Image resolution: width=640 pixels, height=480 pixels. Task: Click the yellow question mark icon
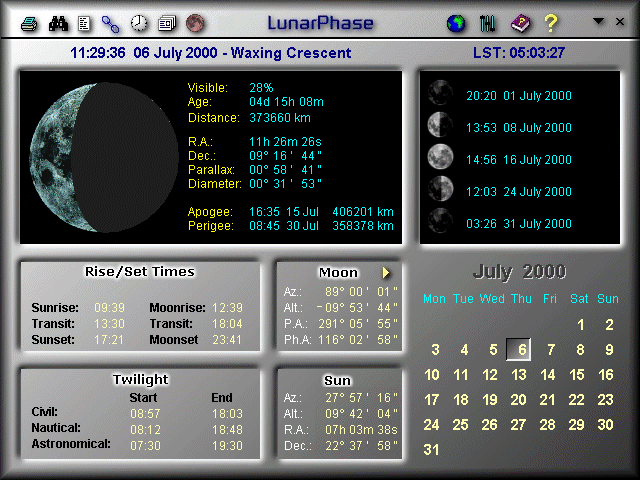tap(551, 23)
